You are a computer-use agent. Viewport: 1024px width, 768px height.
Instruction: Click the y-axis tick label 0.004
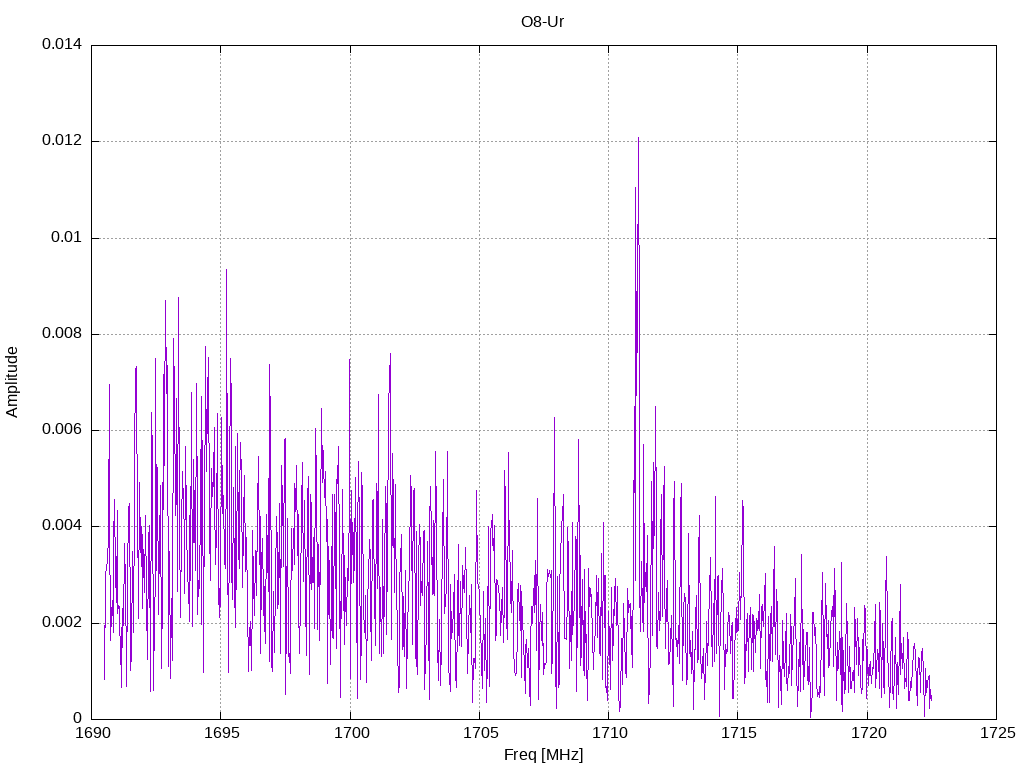click(x=62, y=526)
